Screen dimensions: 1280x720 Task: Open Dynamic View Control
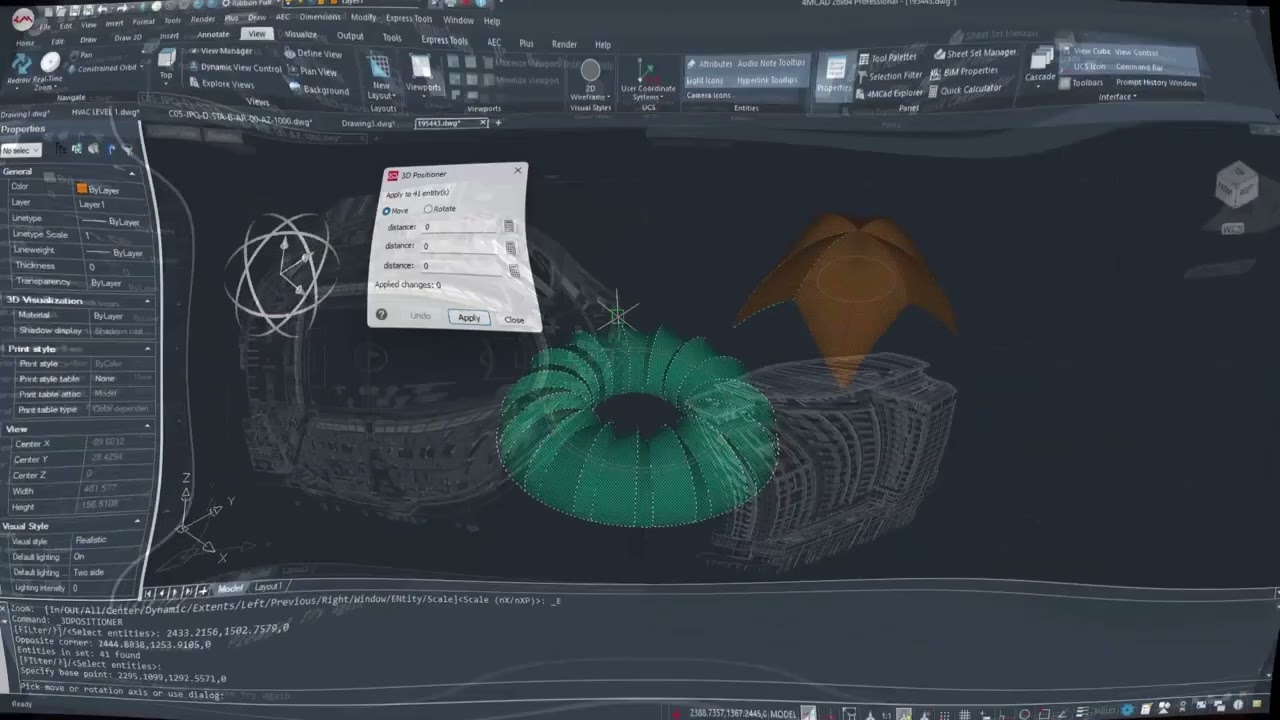click(x=234, y=68)
